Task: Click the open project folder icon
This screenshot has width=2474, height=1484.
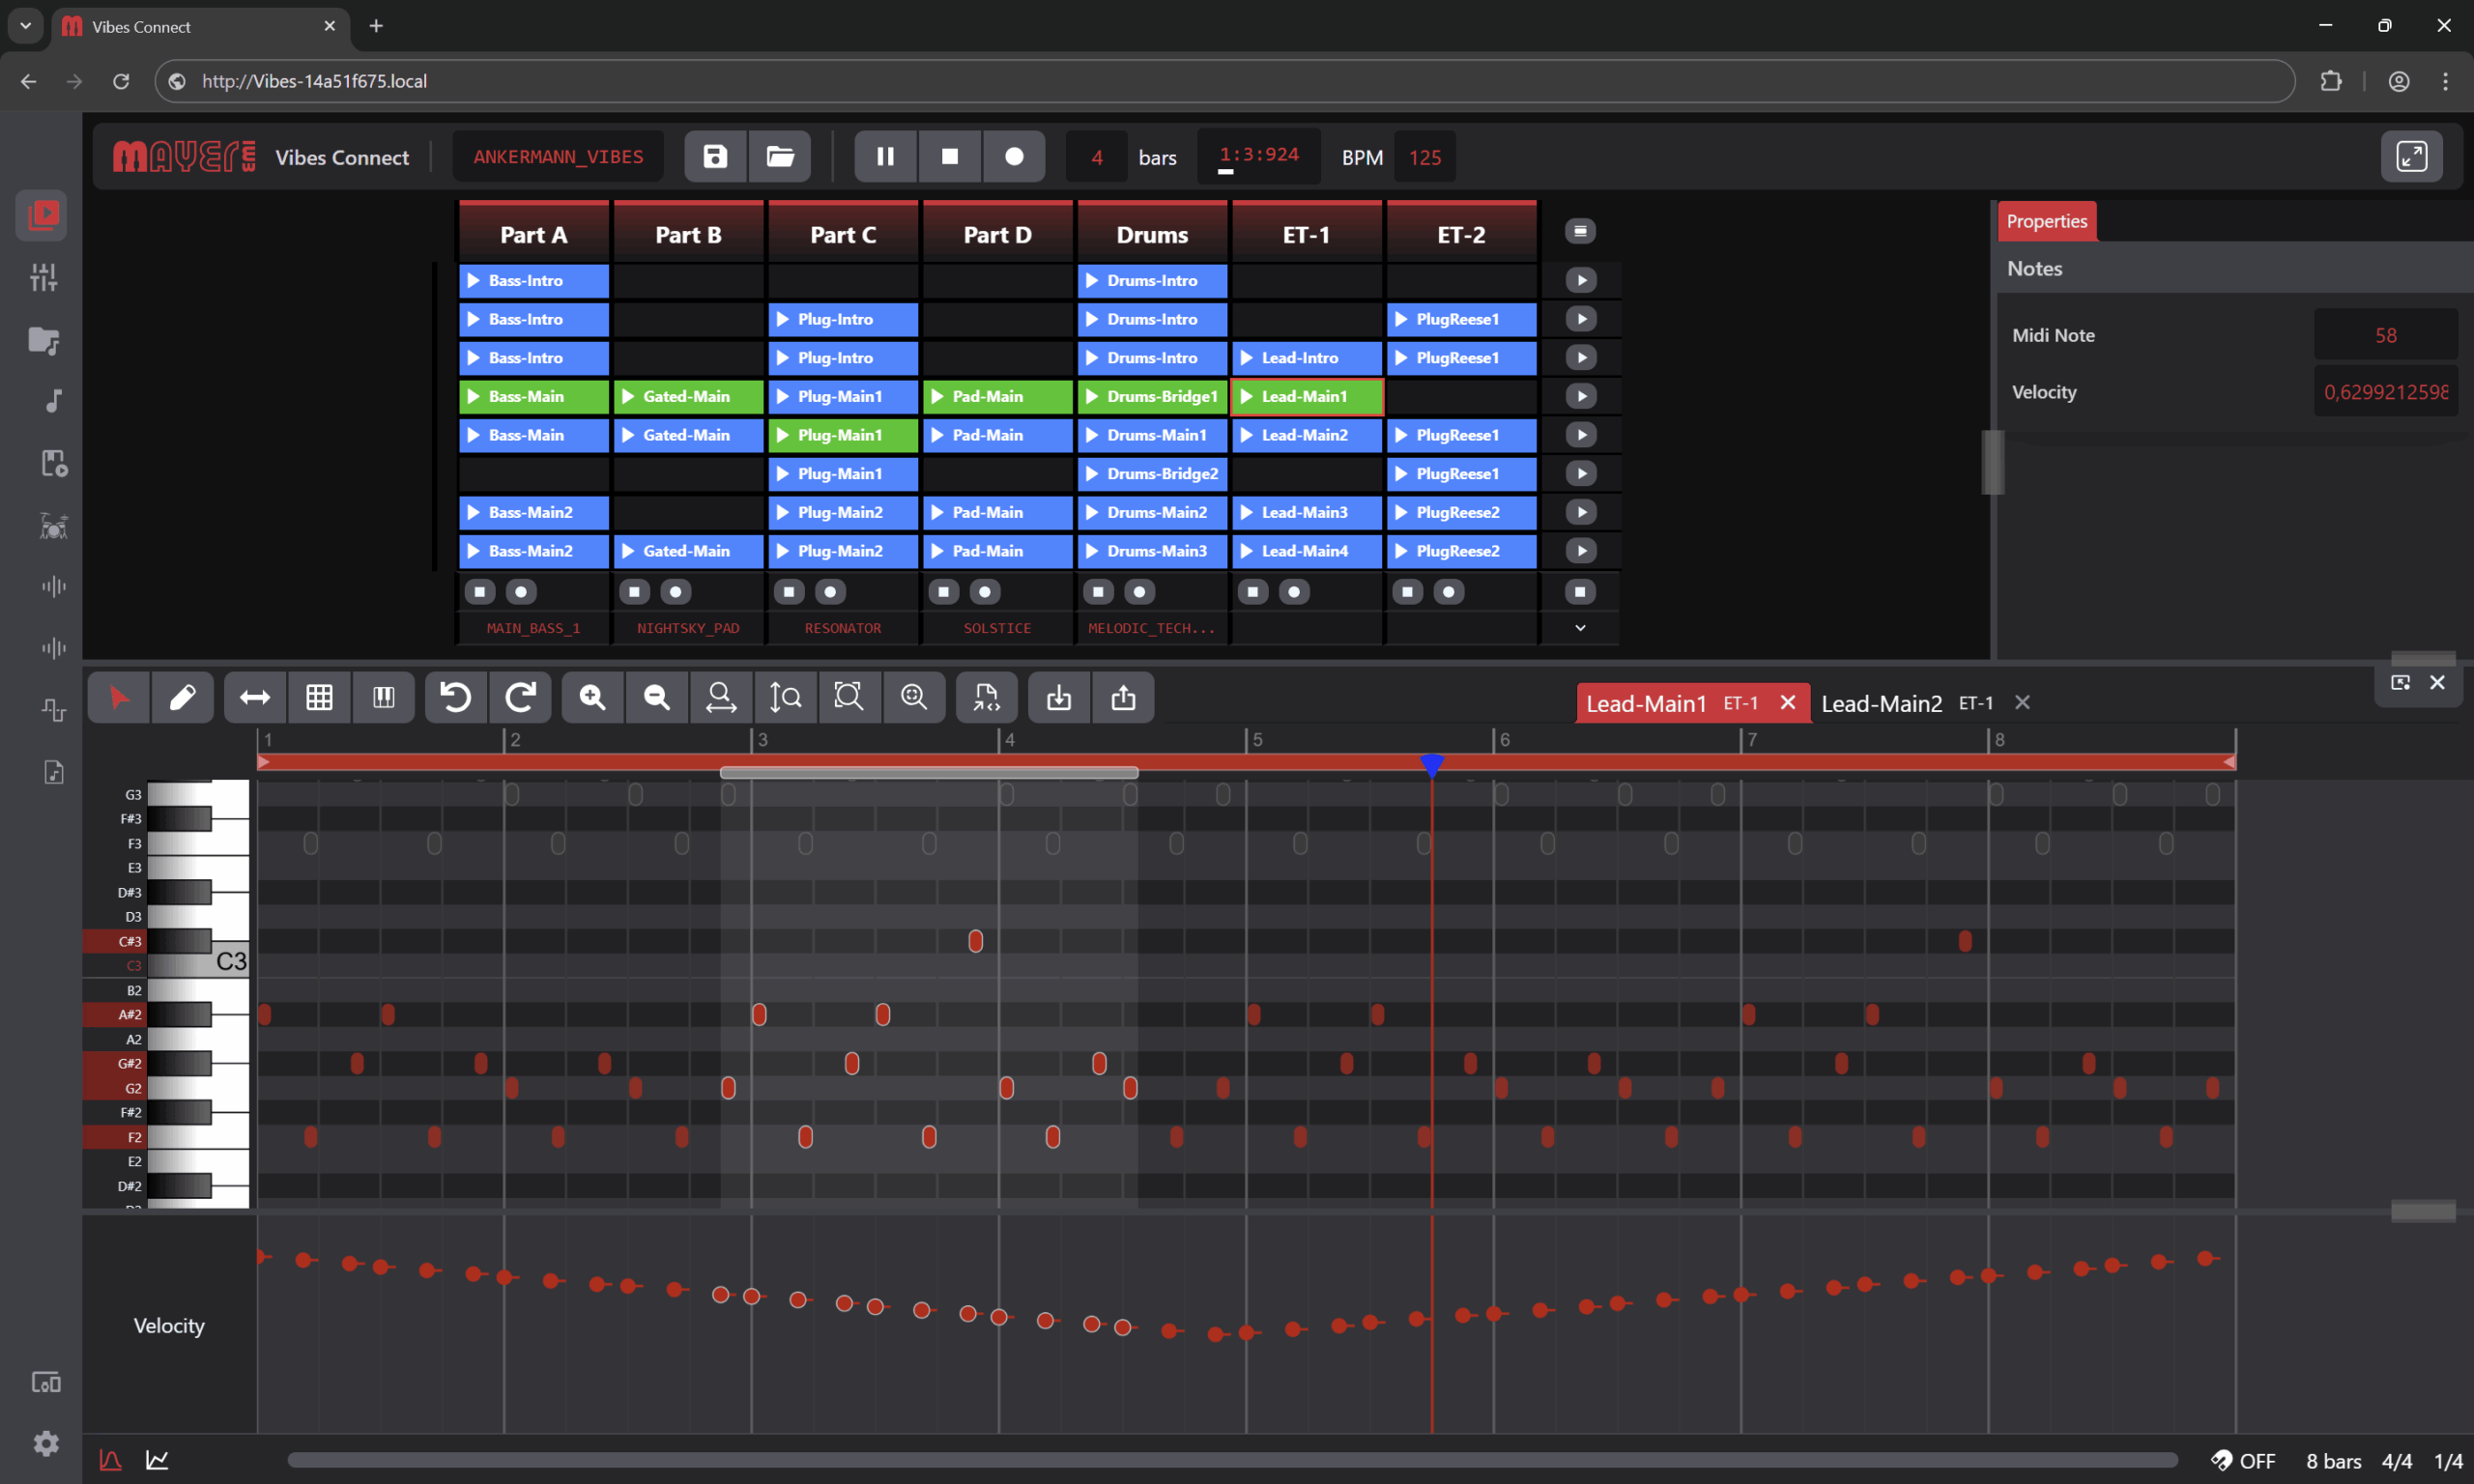Action: pos(780,156)
